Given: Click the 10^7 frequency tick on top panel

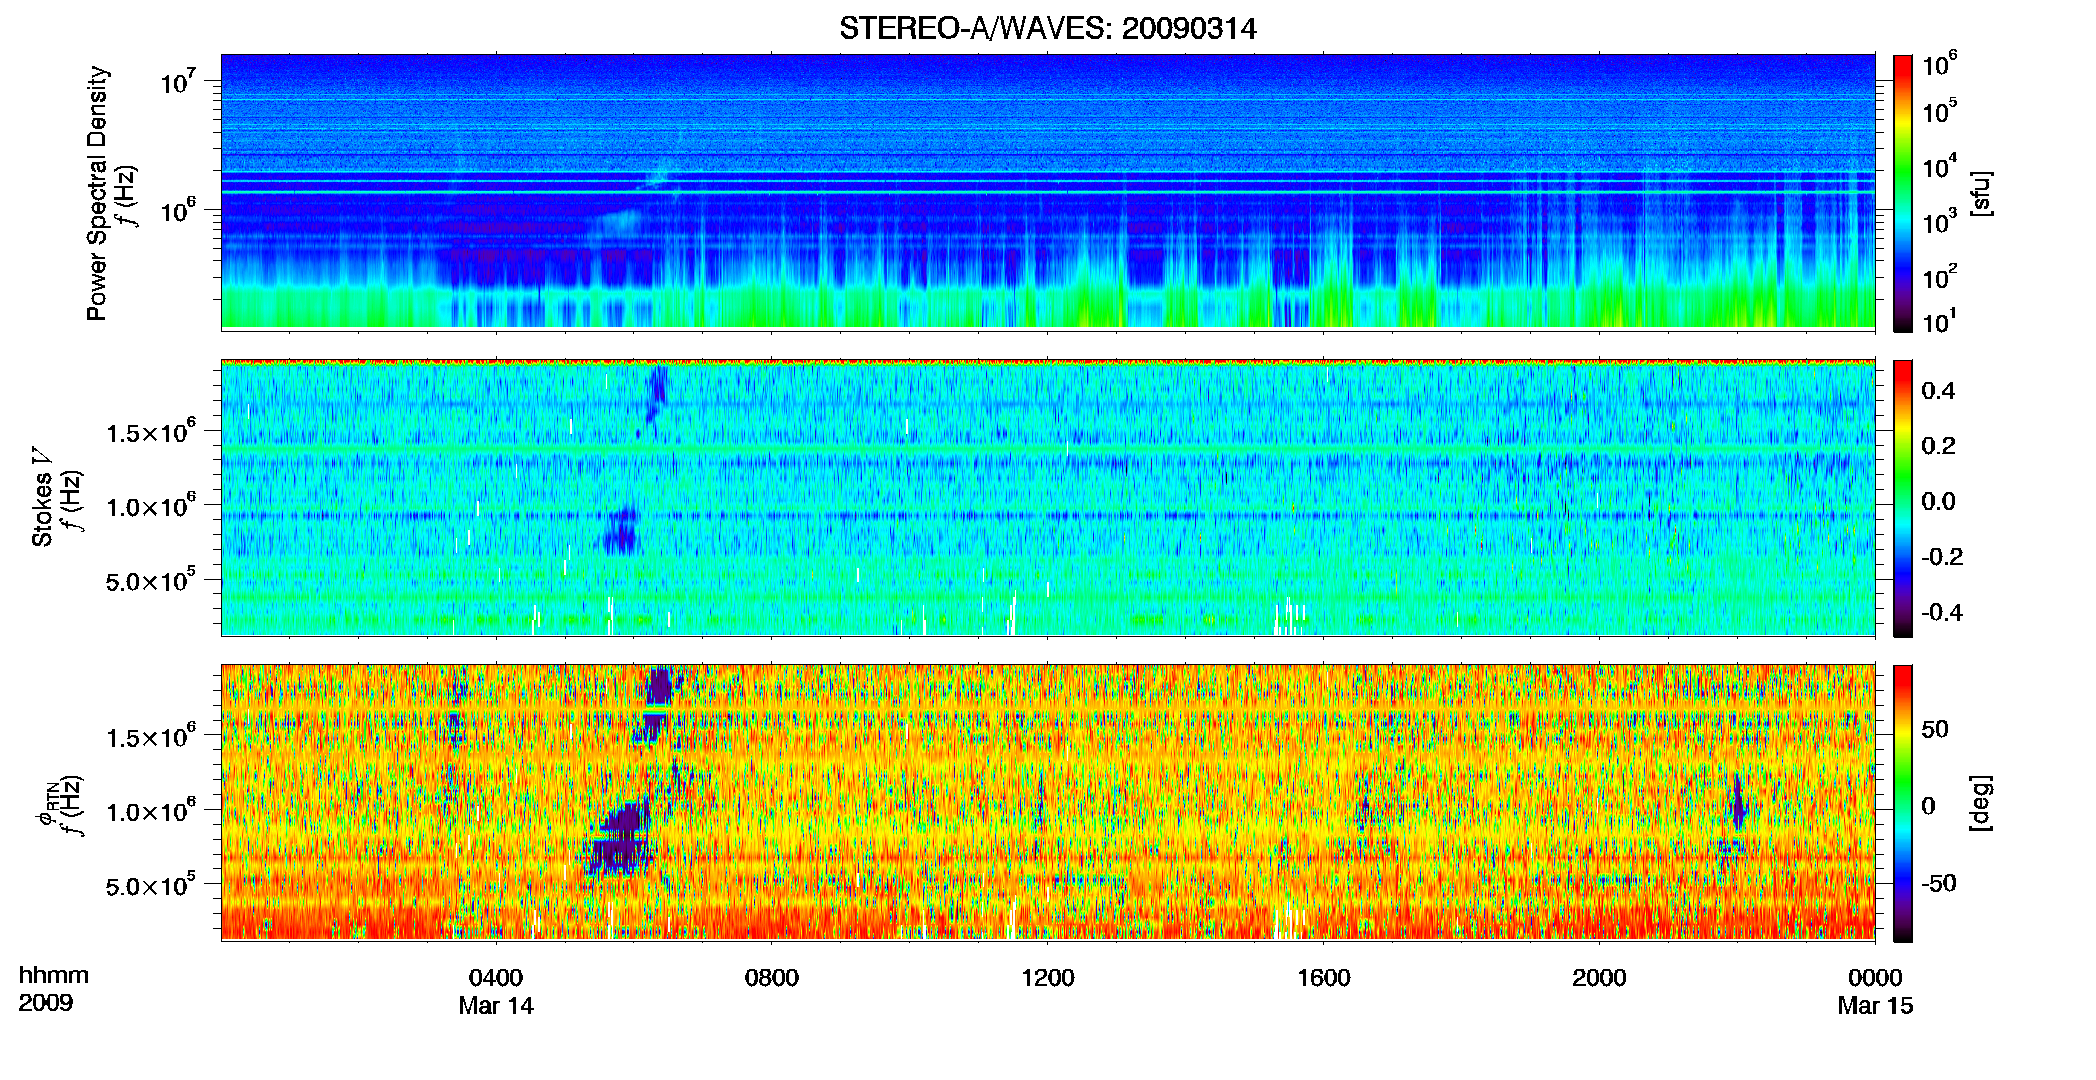Looking at the screenshot, I should (178, 80).
